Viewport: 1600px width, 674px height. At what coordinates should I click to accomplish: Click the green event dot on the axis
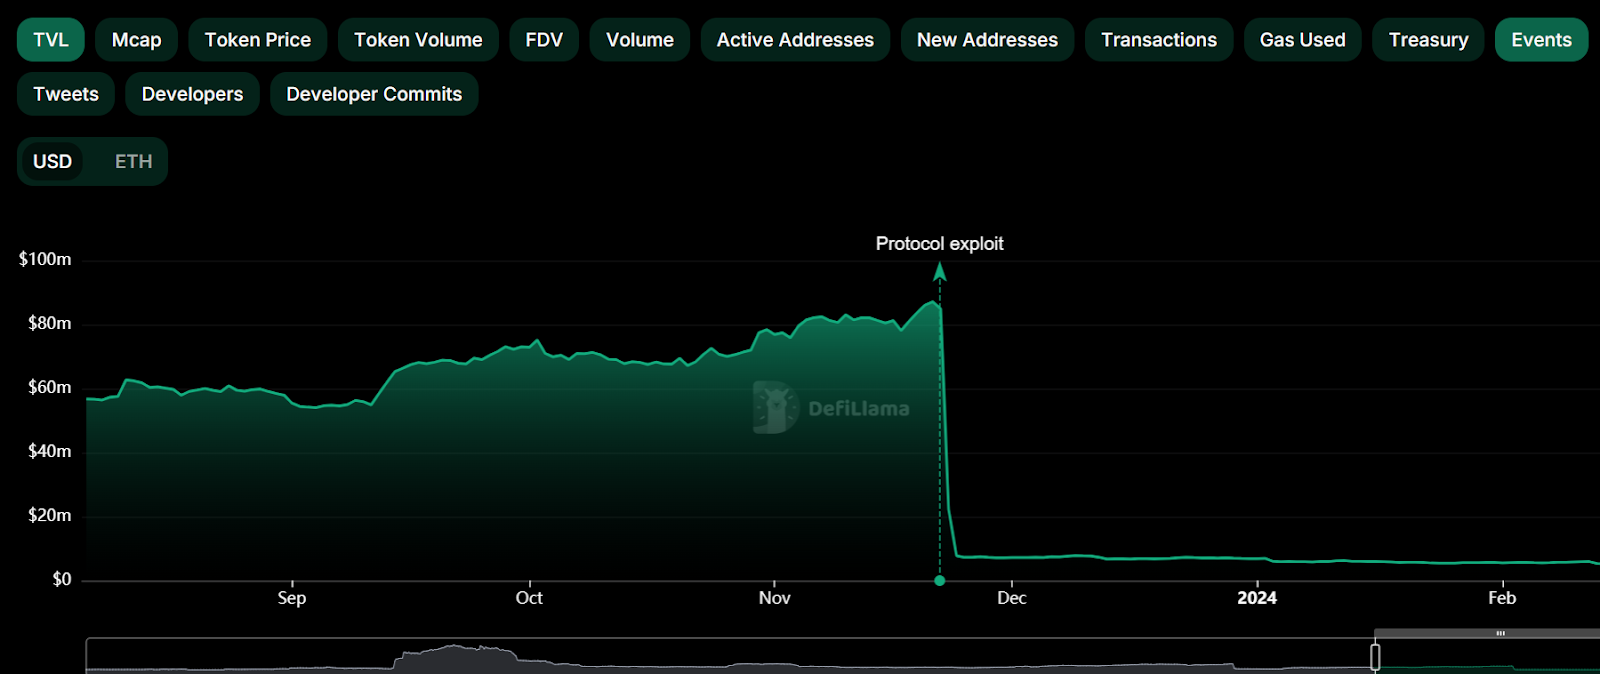(939, 580)
